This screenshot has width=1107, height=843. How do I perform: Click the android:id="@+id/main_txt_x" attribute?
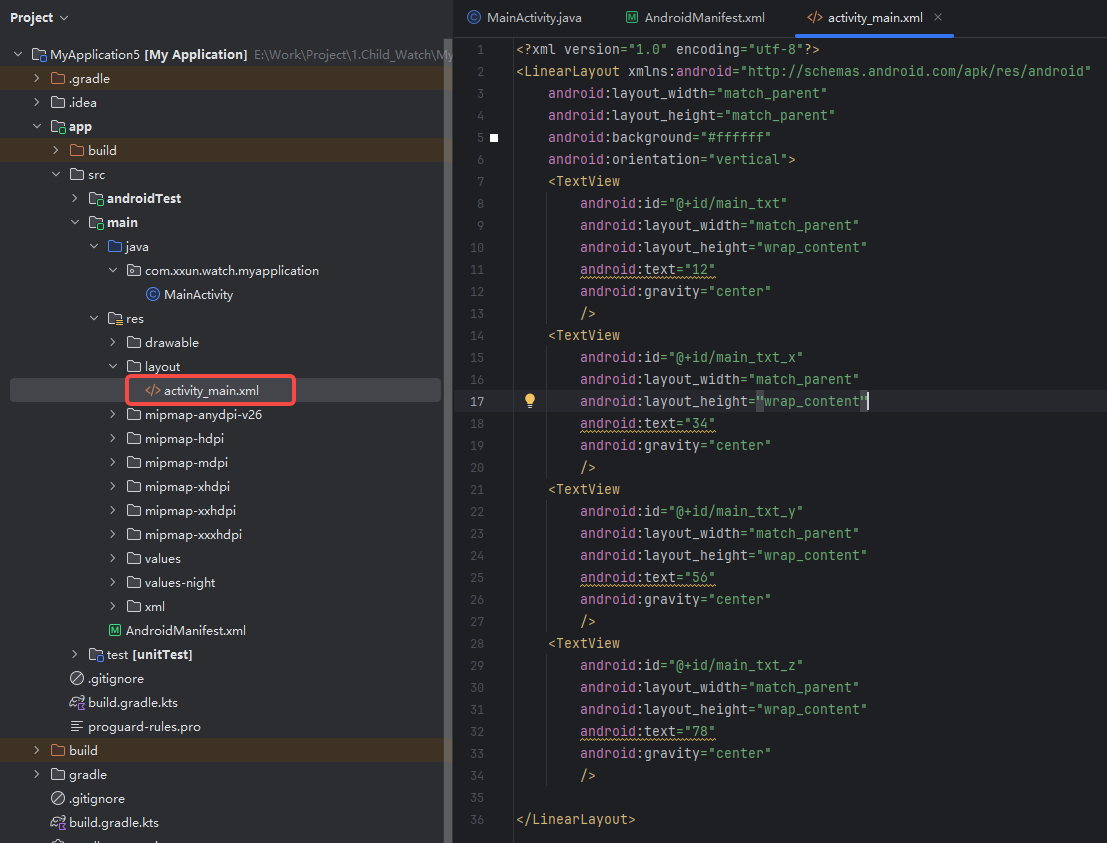click(691, 357)
